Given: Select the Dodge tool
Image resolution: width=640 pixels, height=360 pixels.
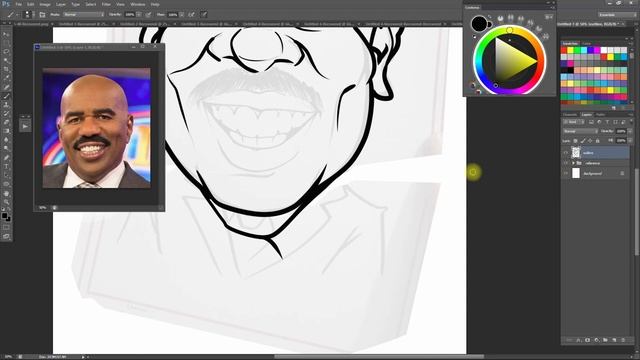Looking at the screenshot, I should click(6, 149).
